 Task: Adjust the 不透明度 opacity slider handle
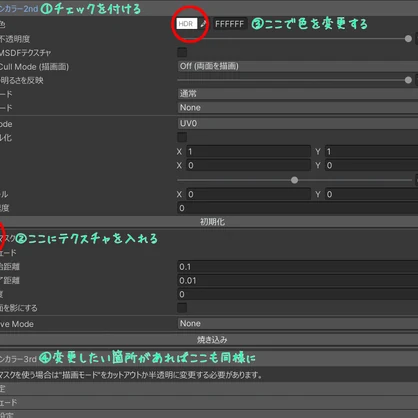point(408,39)
